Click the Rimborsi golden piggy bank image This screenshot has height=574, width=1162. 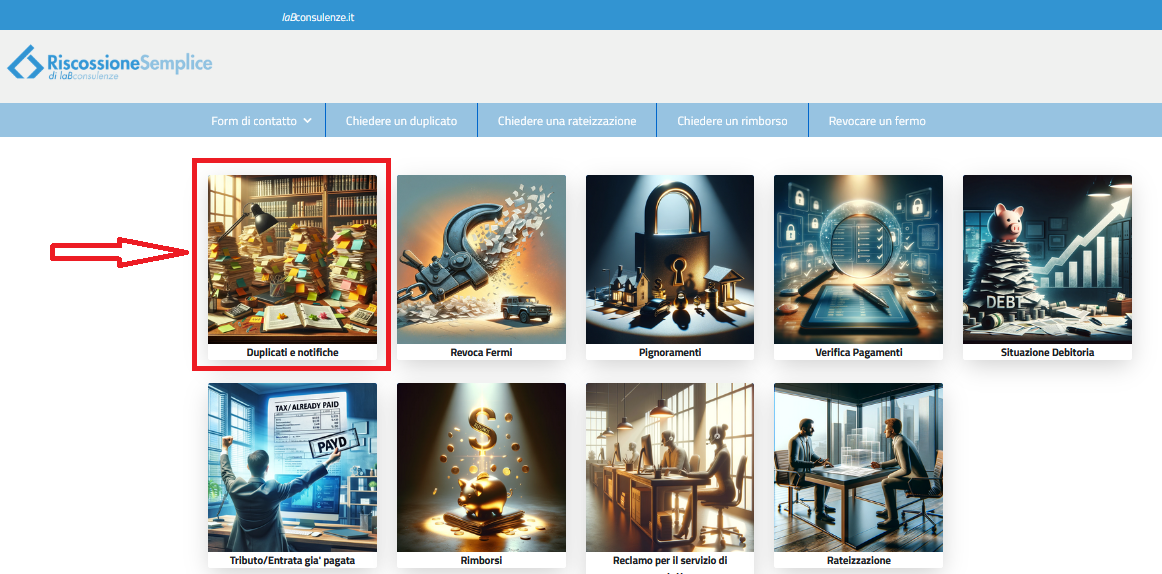481,467
